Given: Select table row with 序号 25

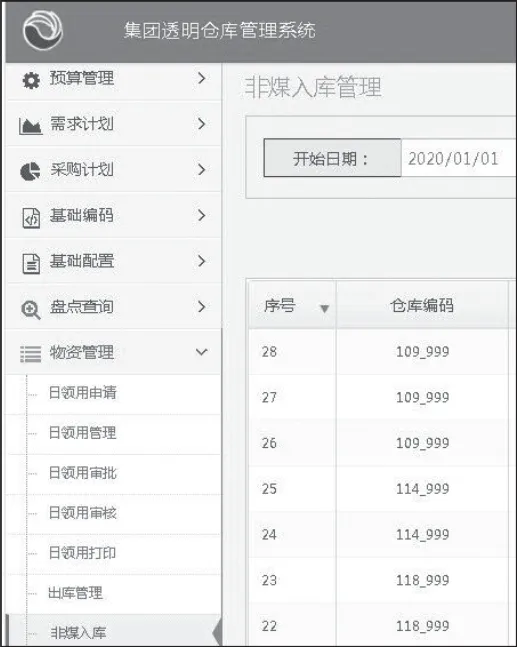Looking at the screenshot, I should (x=382, y=489).
